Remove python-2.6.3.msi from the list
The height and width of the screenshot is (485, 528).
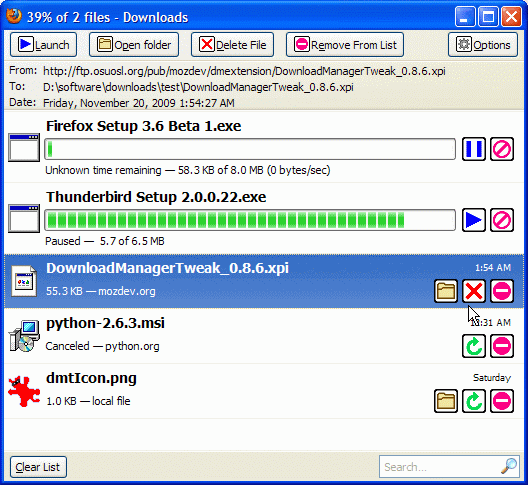[502, 346]
